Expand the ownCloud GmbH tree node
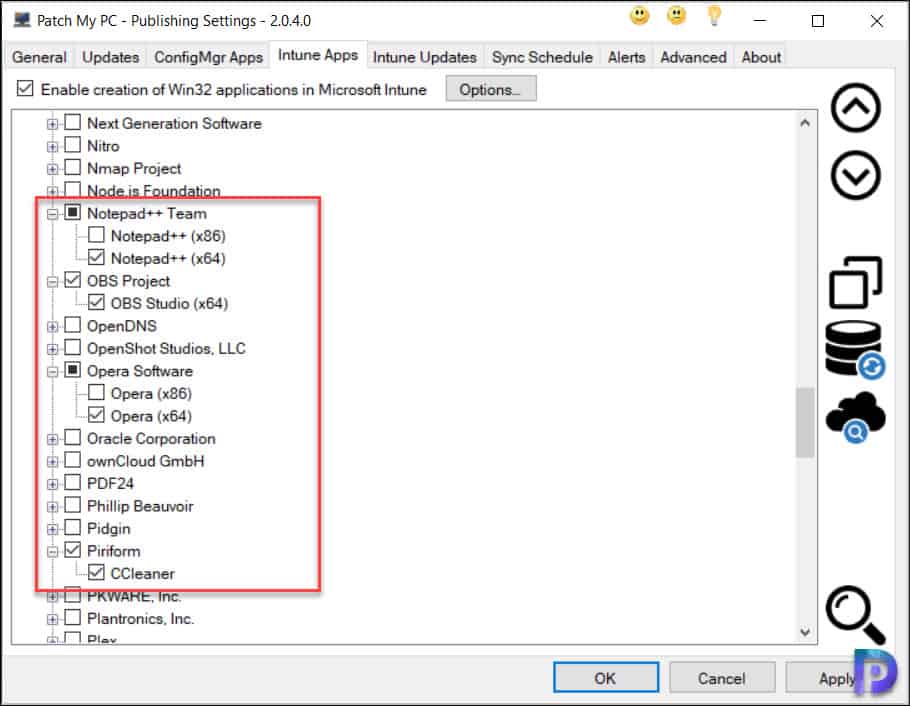This screenshot has width=910, height=706. coord(52,462)
